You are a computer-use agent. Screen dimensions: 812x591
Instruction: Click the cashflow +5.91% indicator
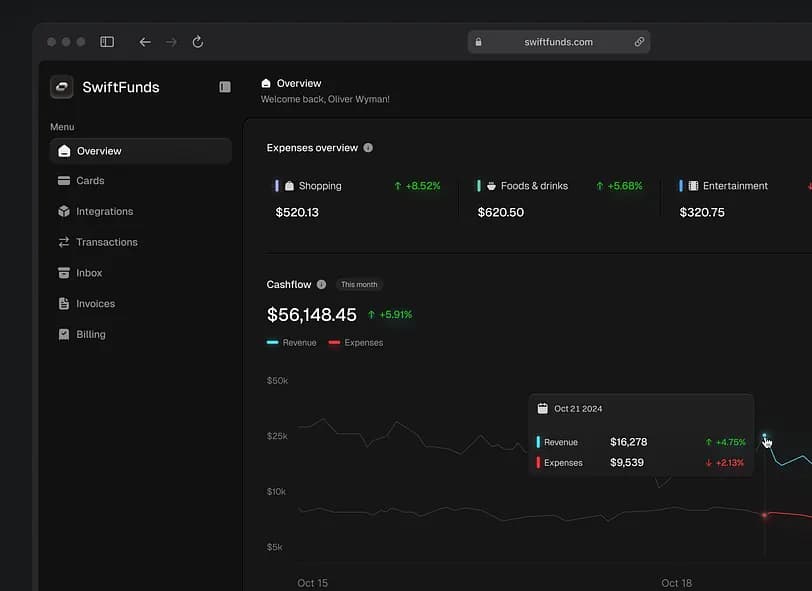pyautogui.click(x=390, y=314)
